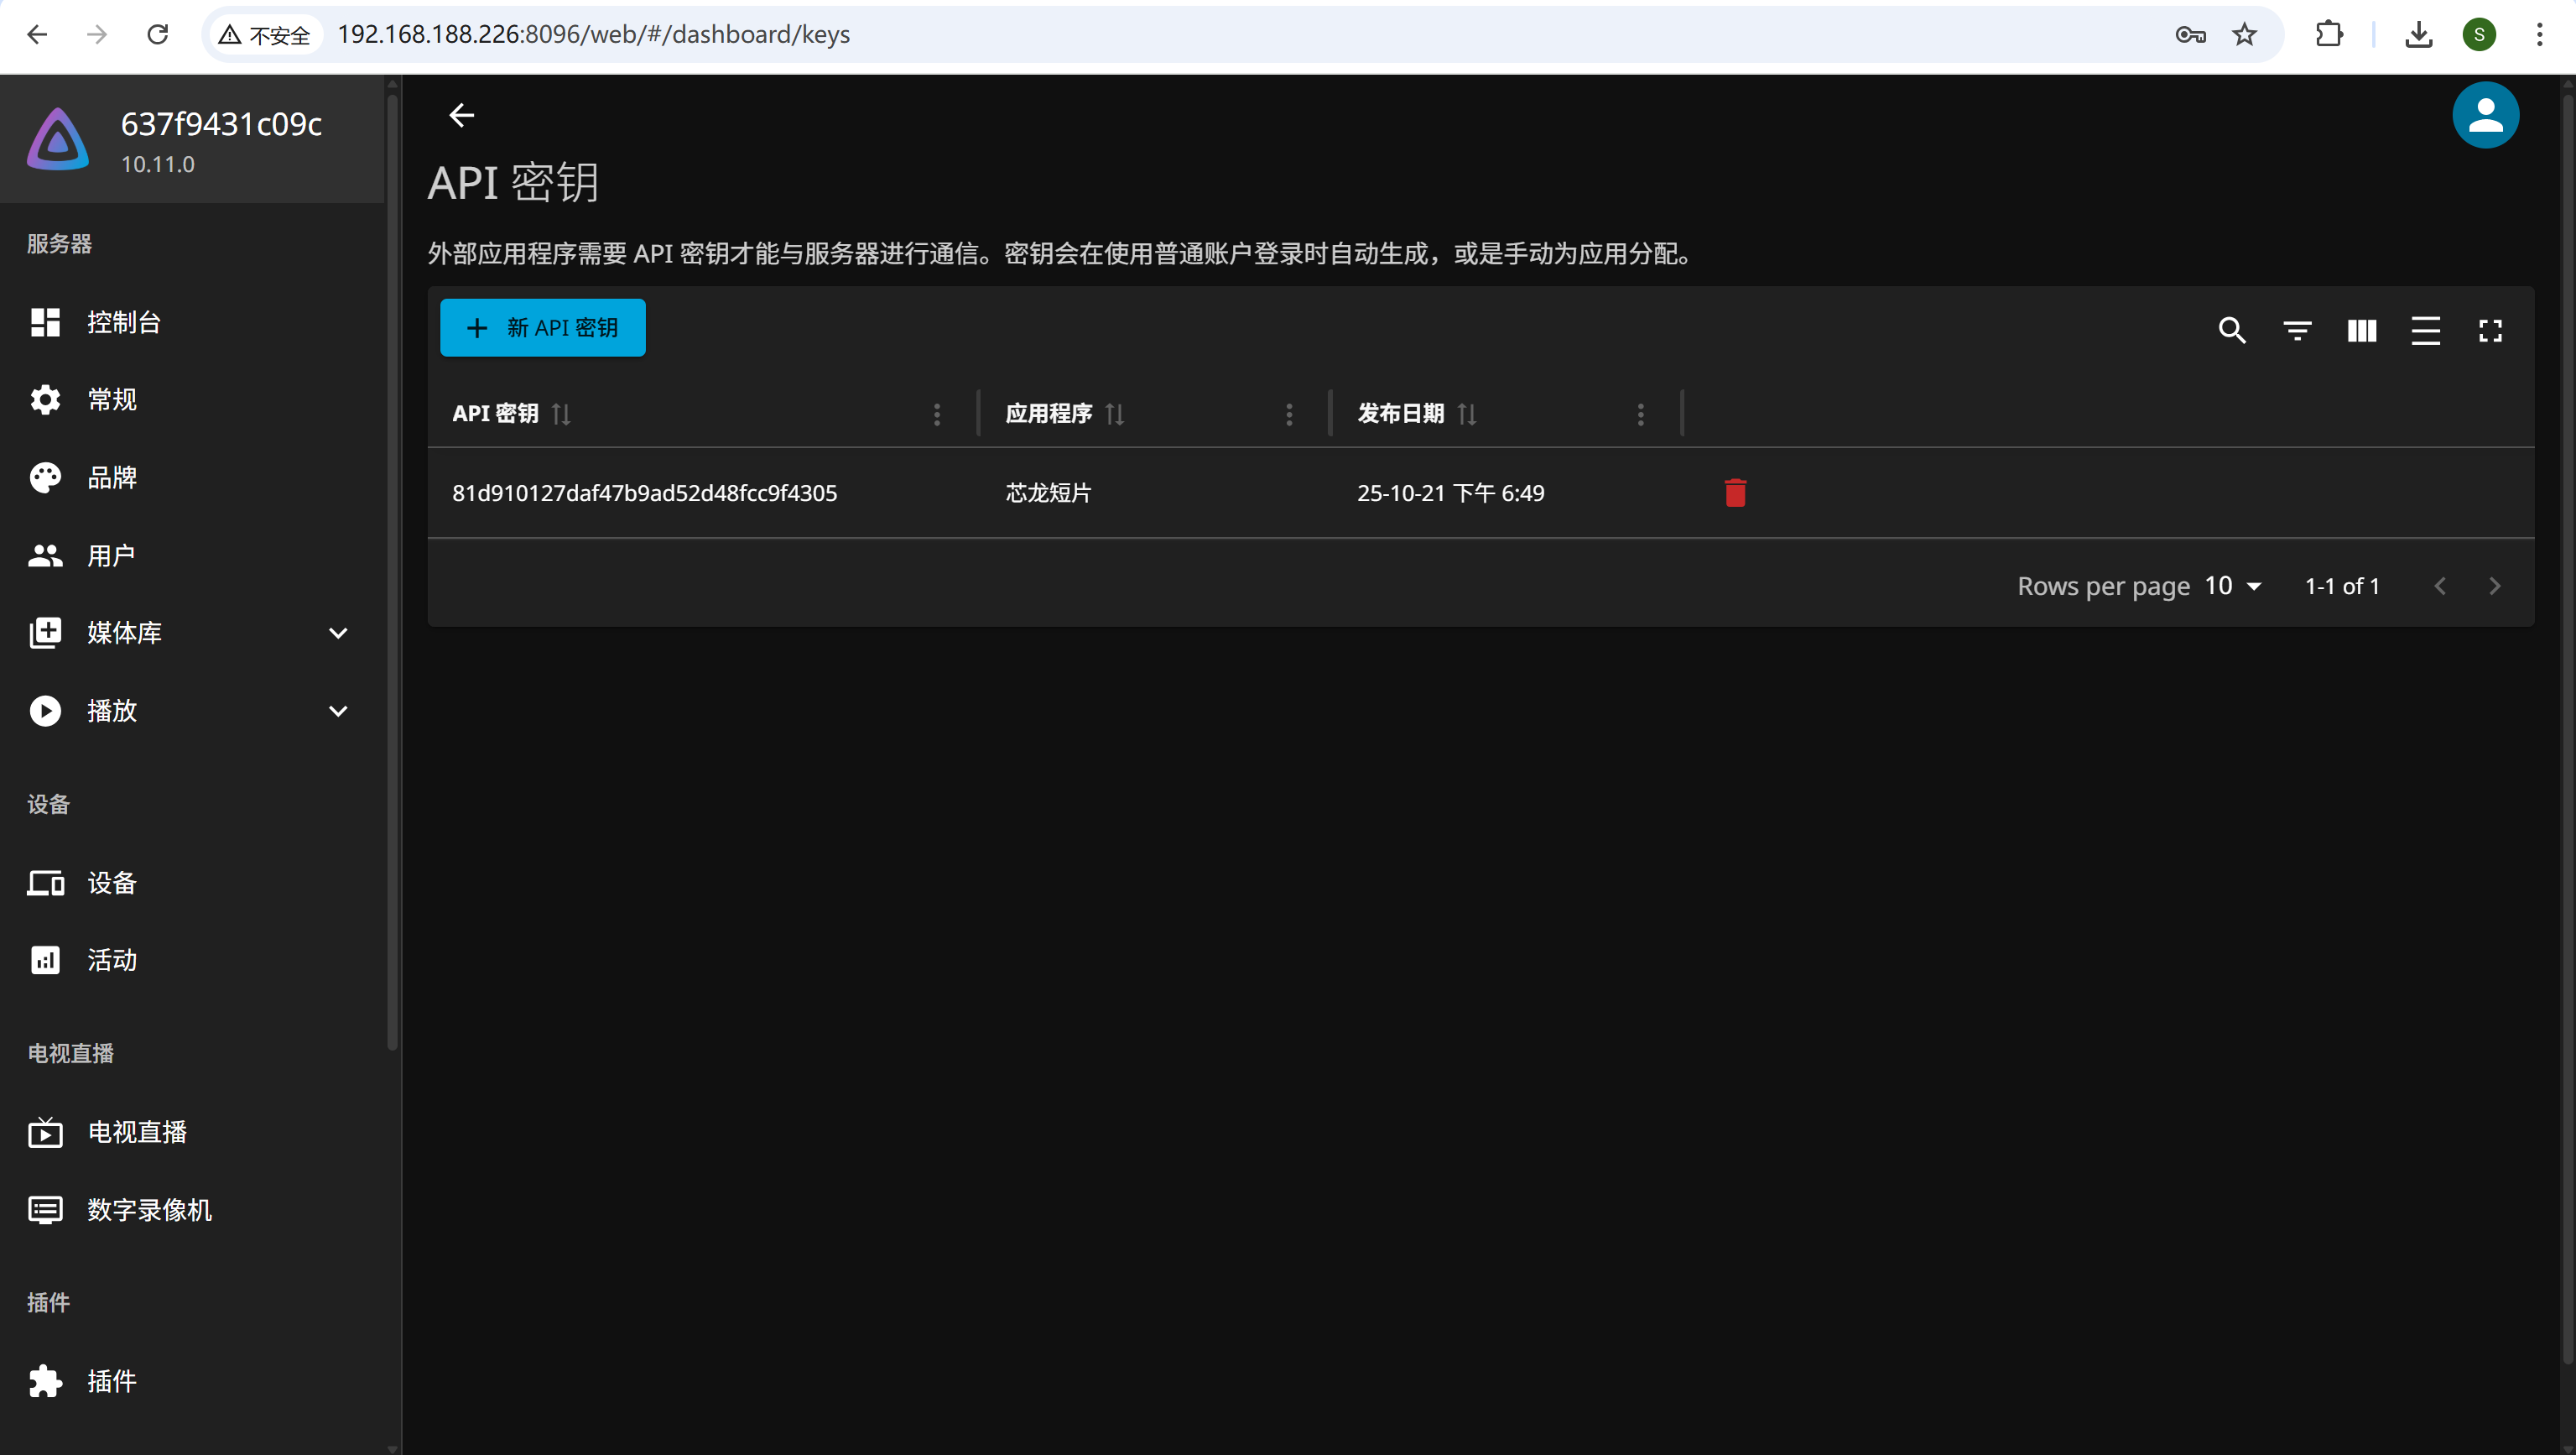Viewport: 2576px width, 1455px height.
Task: Show table filters icon
Action: pos(2297,330)
